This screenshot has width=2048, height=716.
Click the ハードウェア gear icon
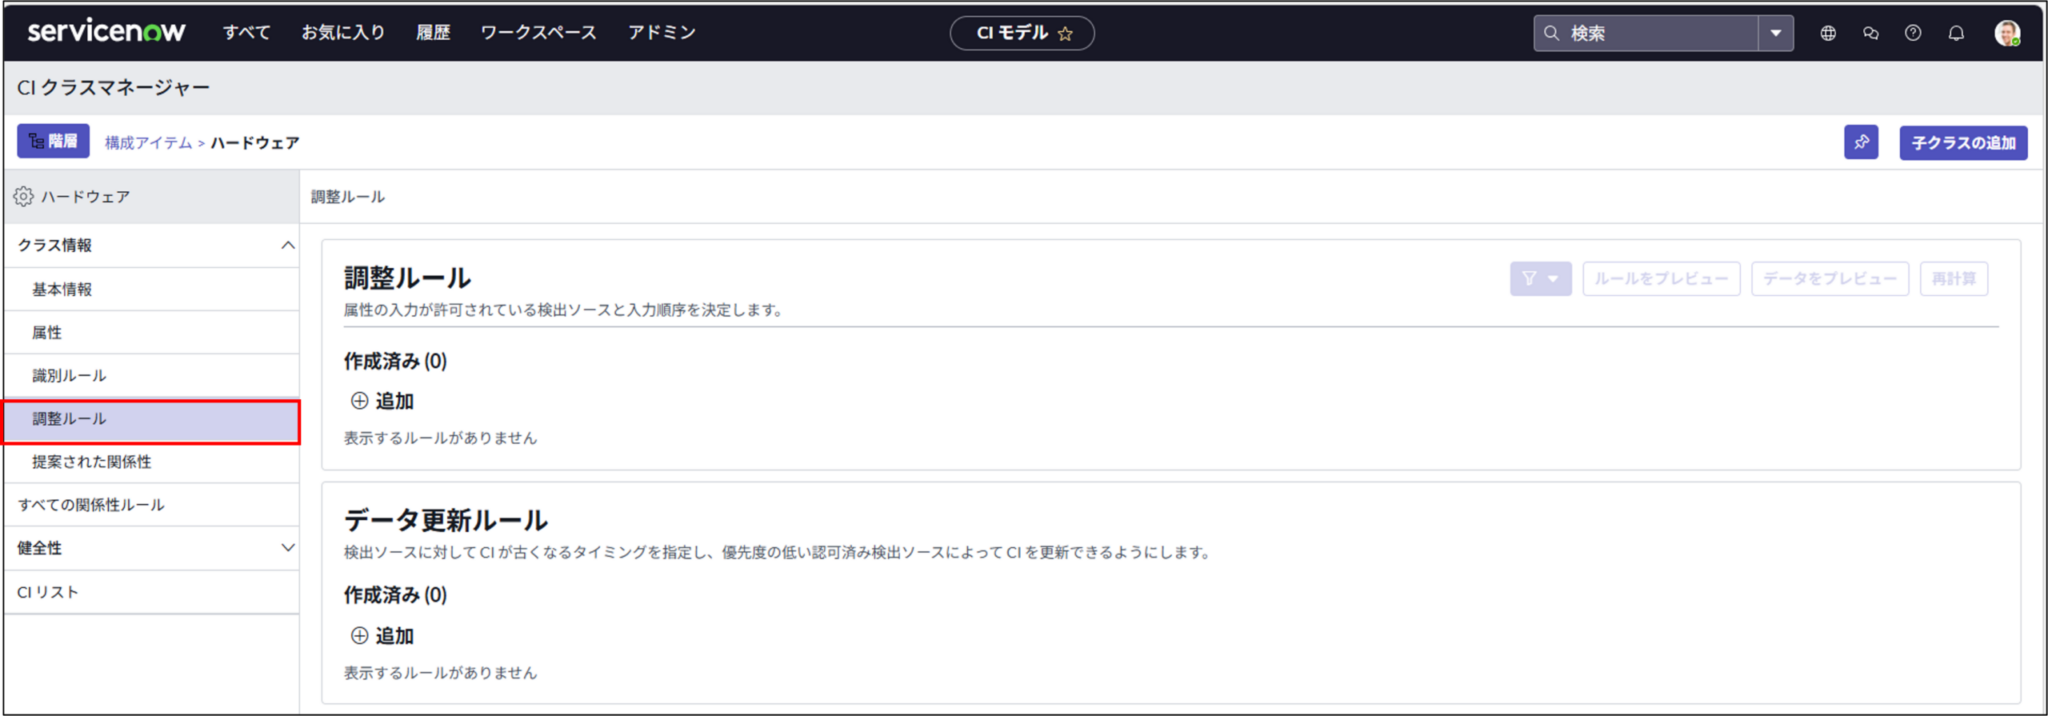point(24,196)
